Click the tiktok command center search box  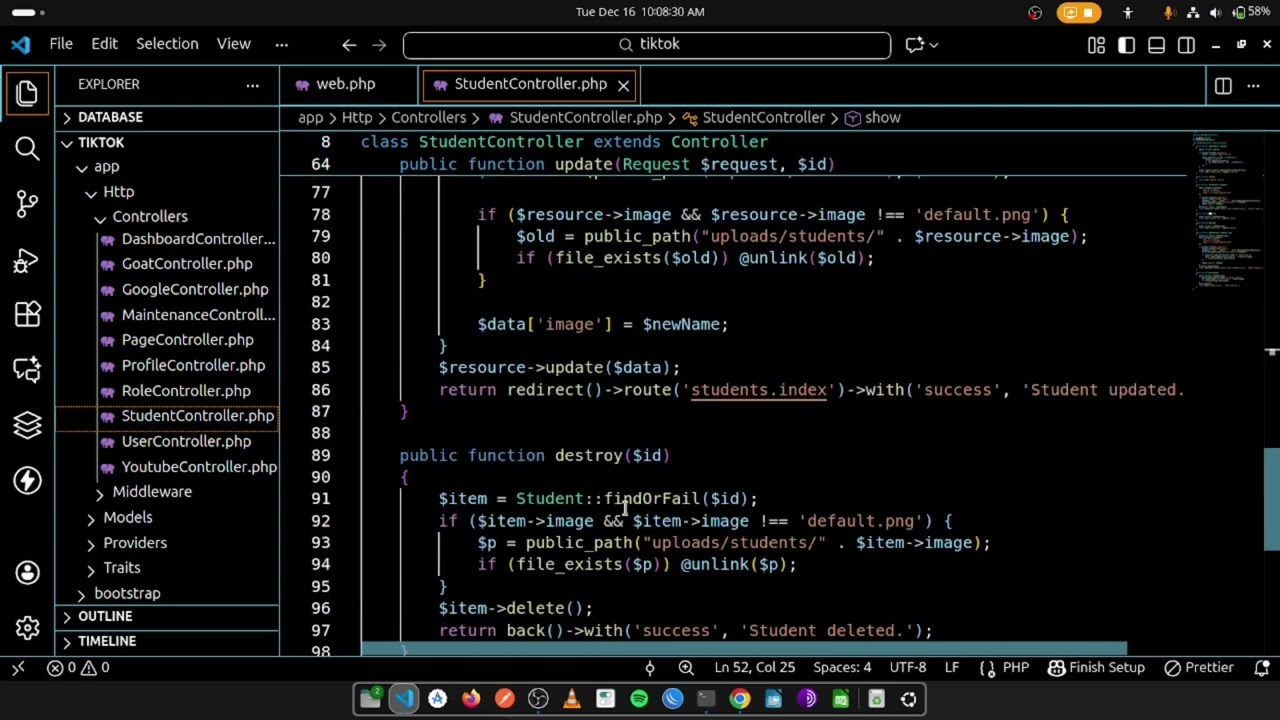[x=647, y=45]
